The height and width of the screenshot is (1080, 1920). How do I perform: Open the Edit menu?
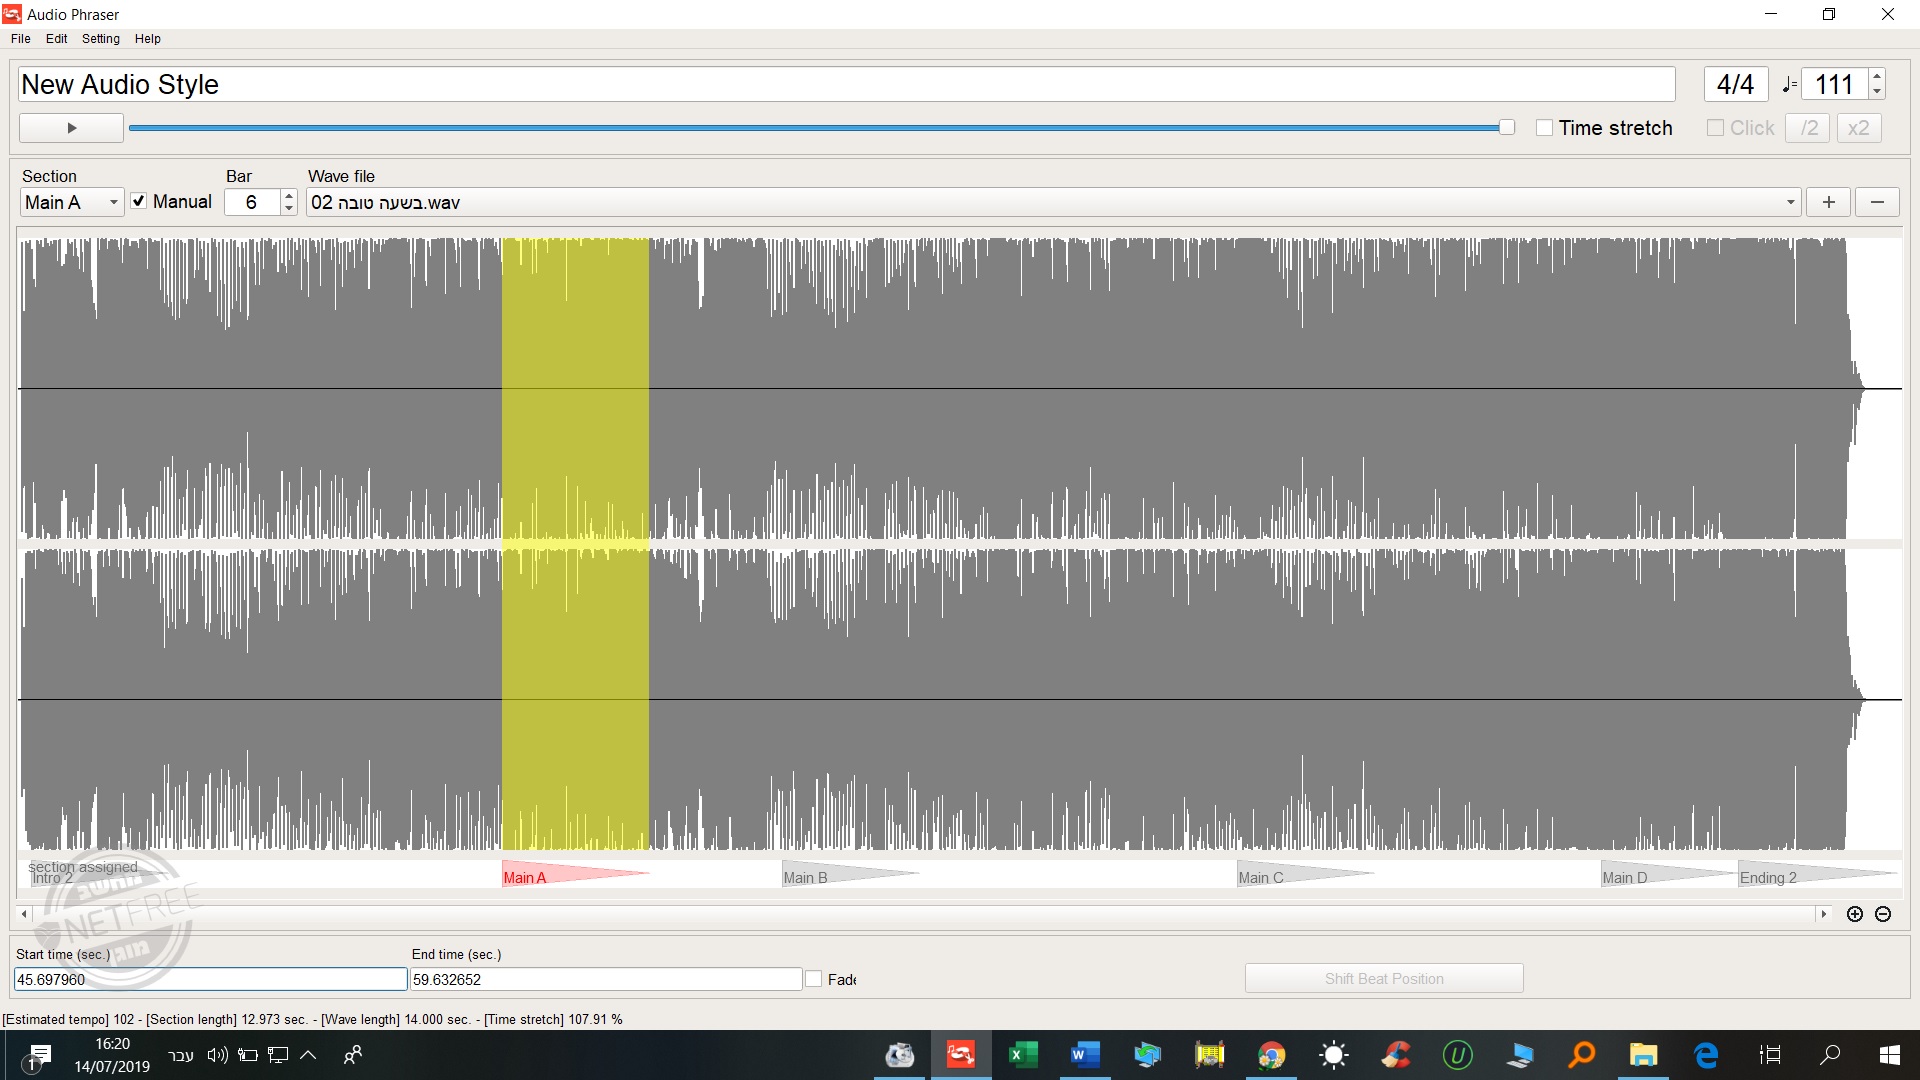[56, 38]
